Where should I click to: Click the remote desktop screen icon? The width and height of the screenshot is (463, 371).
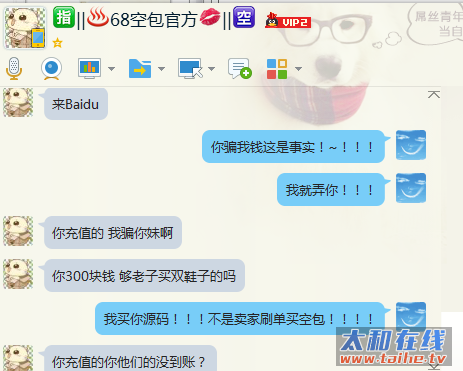[190, 69]
